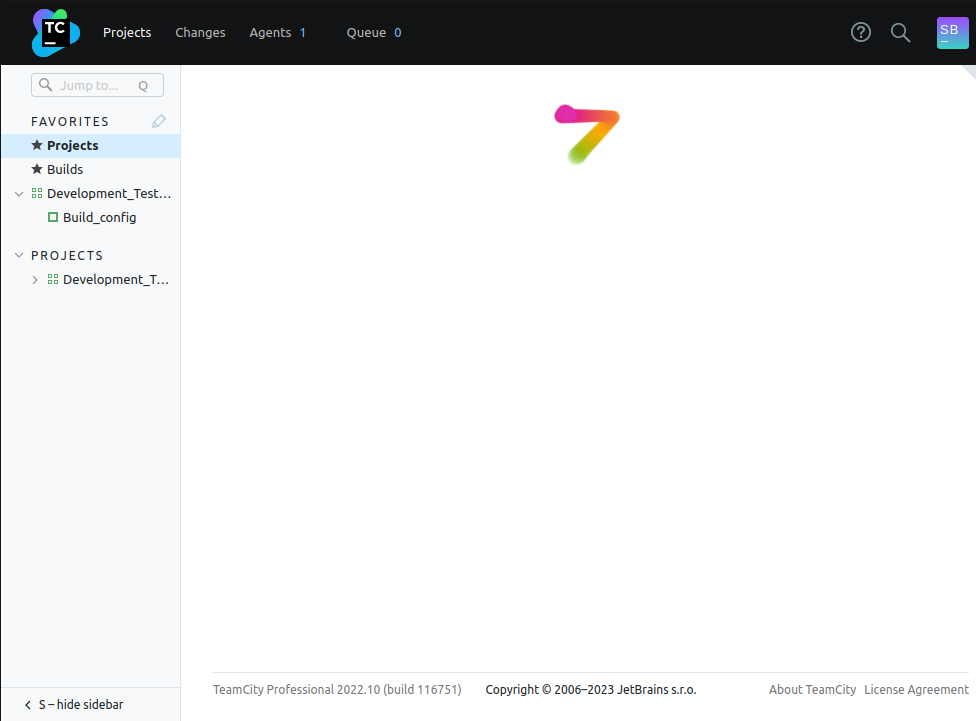
Task: Click the TeamCity logo icon
Action: 55,33
